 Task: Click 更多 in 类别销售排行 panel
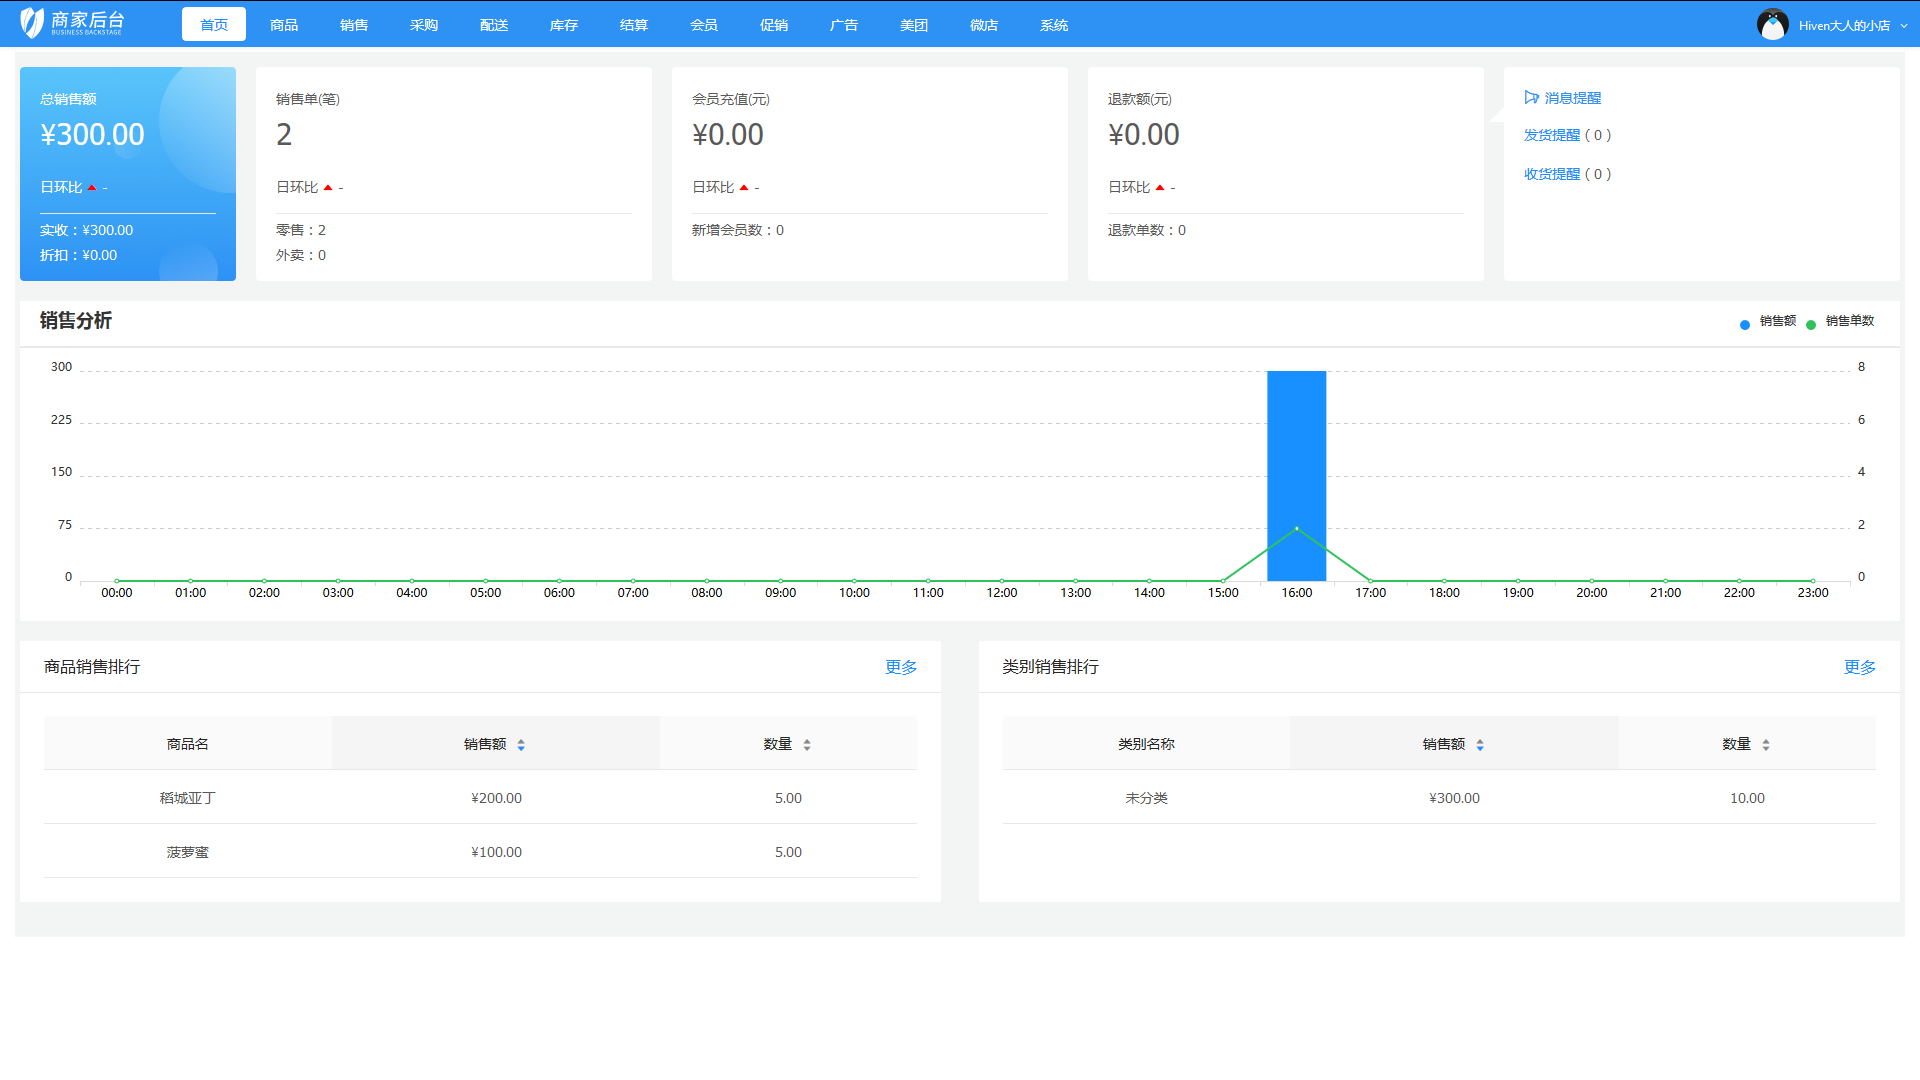[x=1858, y=667]
